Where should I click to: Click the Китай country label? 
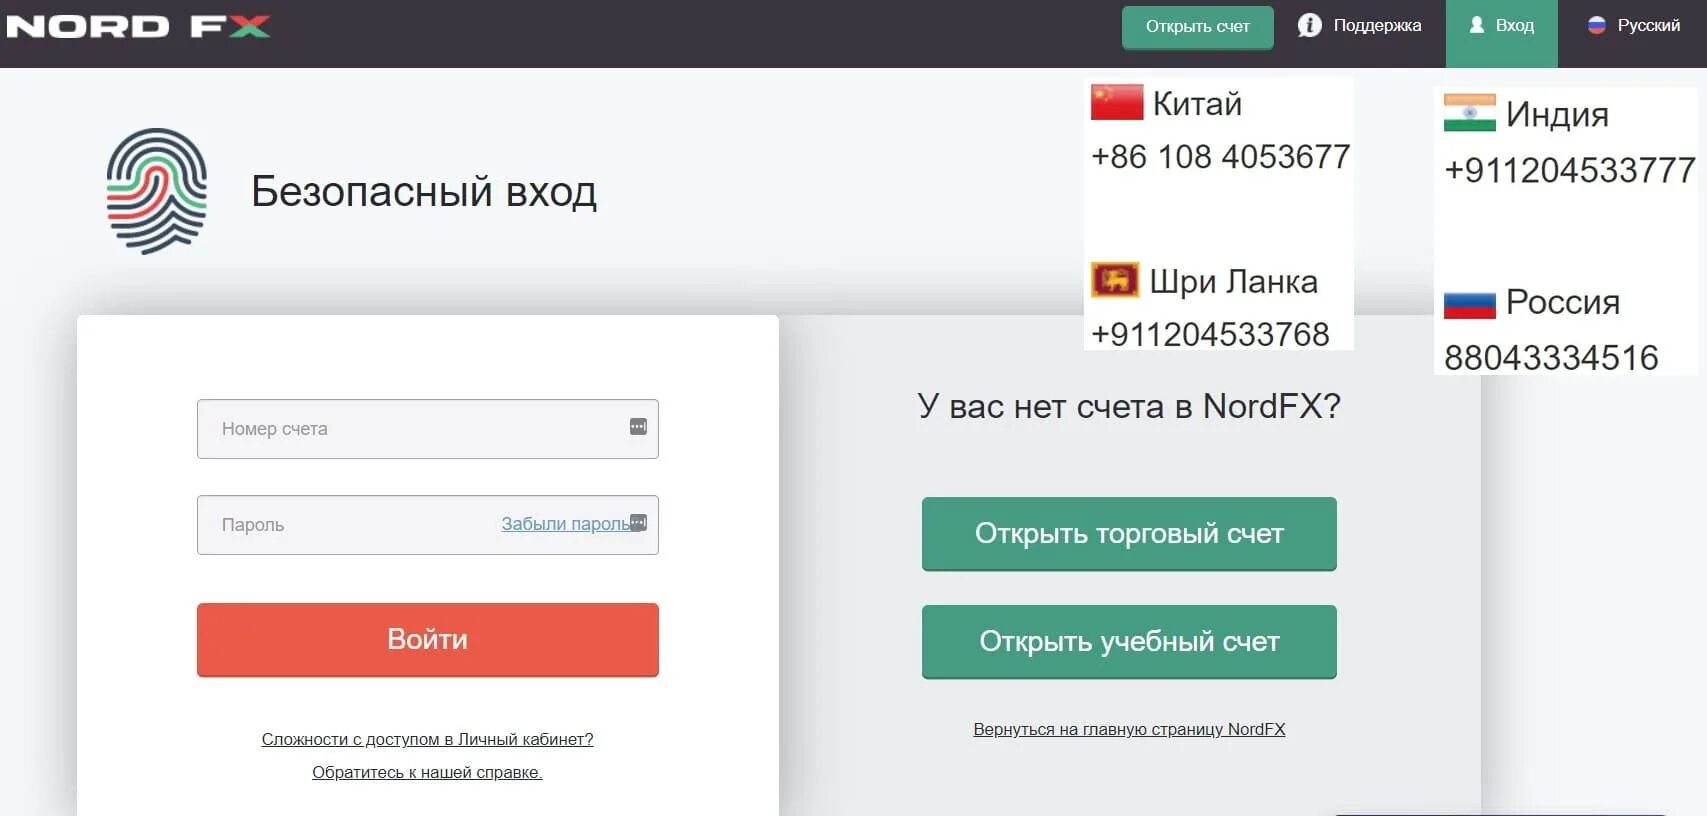point(1197,103)
